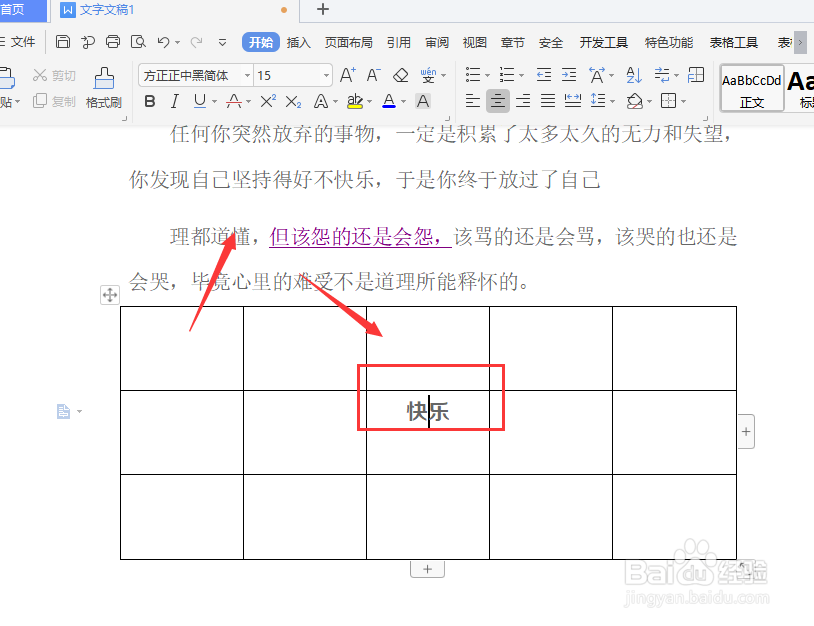
Task: Apply the 正文 style from the gallery
Action: [751, 88]
